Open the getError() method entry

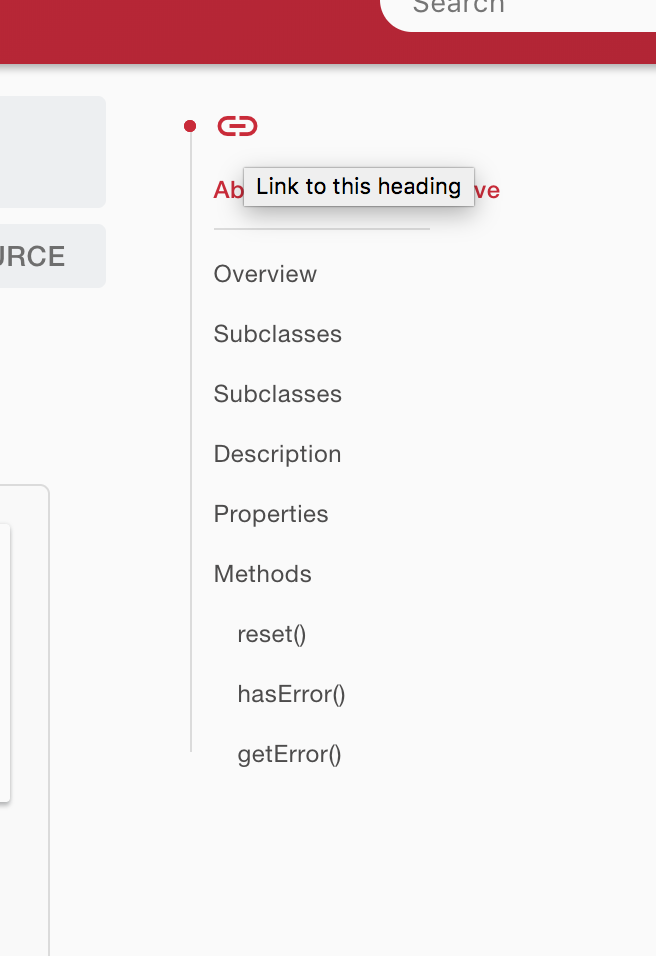click(289, 754)
